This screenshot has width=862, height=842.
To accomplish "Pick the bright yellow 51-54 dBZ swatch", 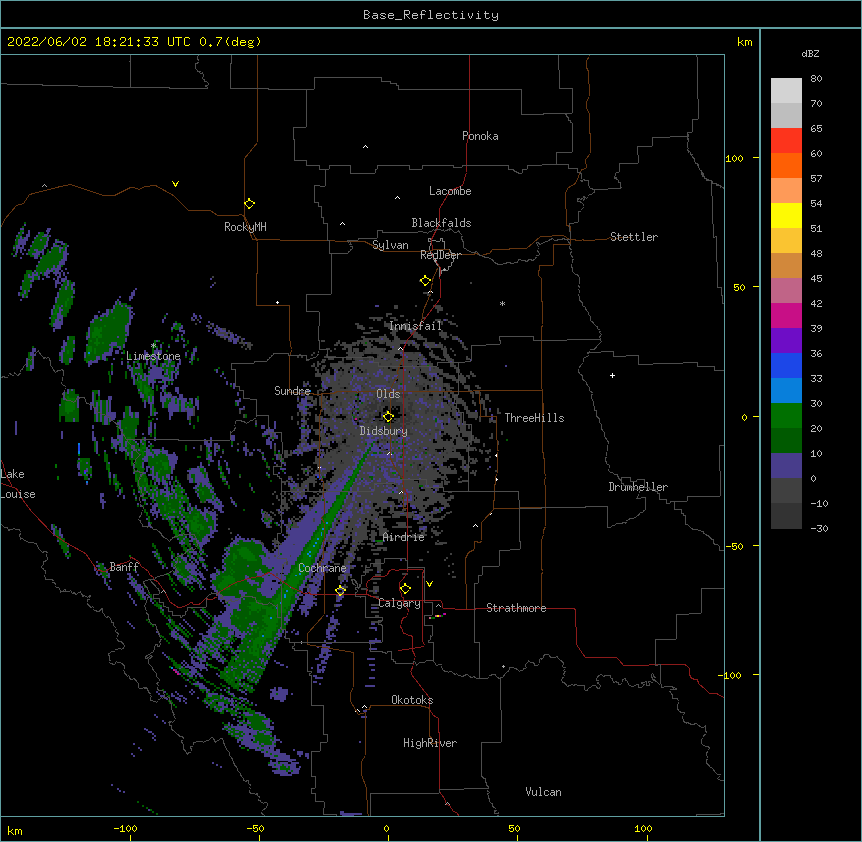I will (x=786, y=215).
